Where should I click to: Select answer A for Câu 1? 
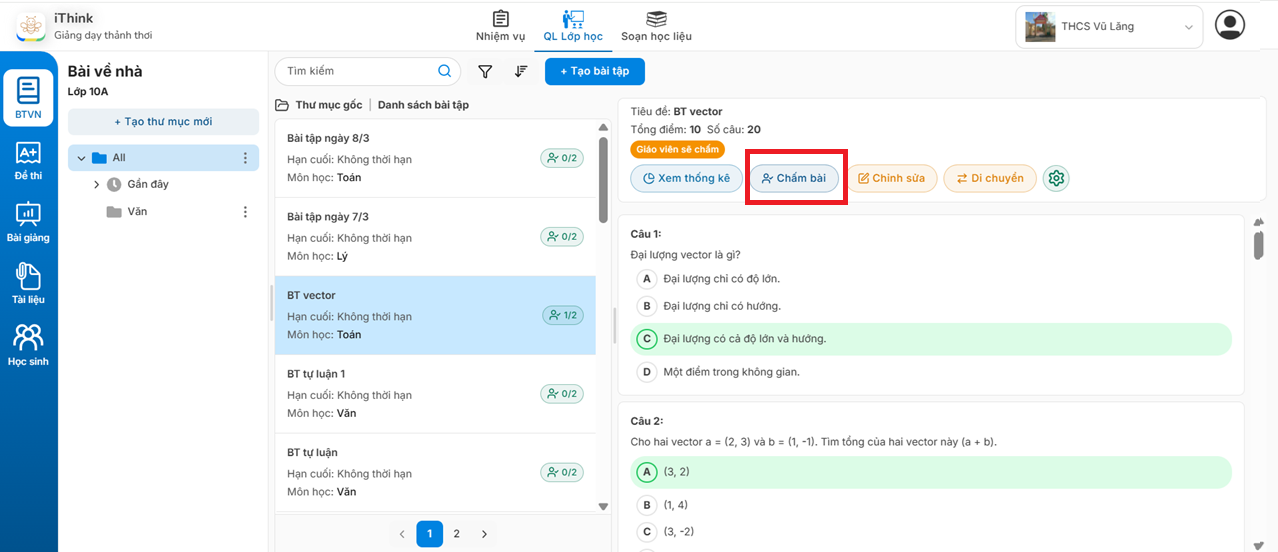pos(647,279)
